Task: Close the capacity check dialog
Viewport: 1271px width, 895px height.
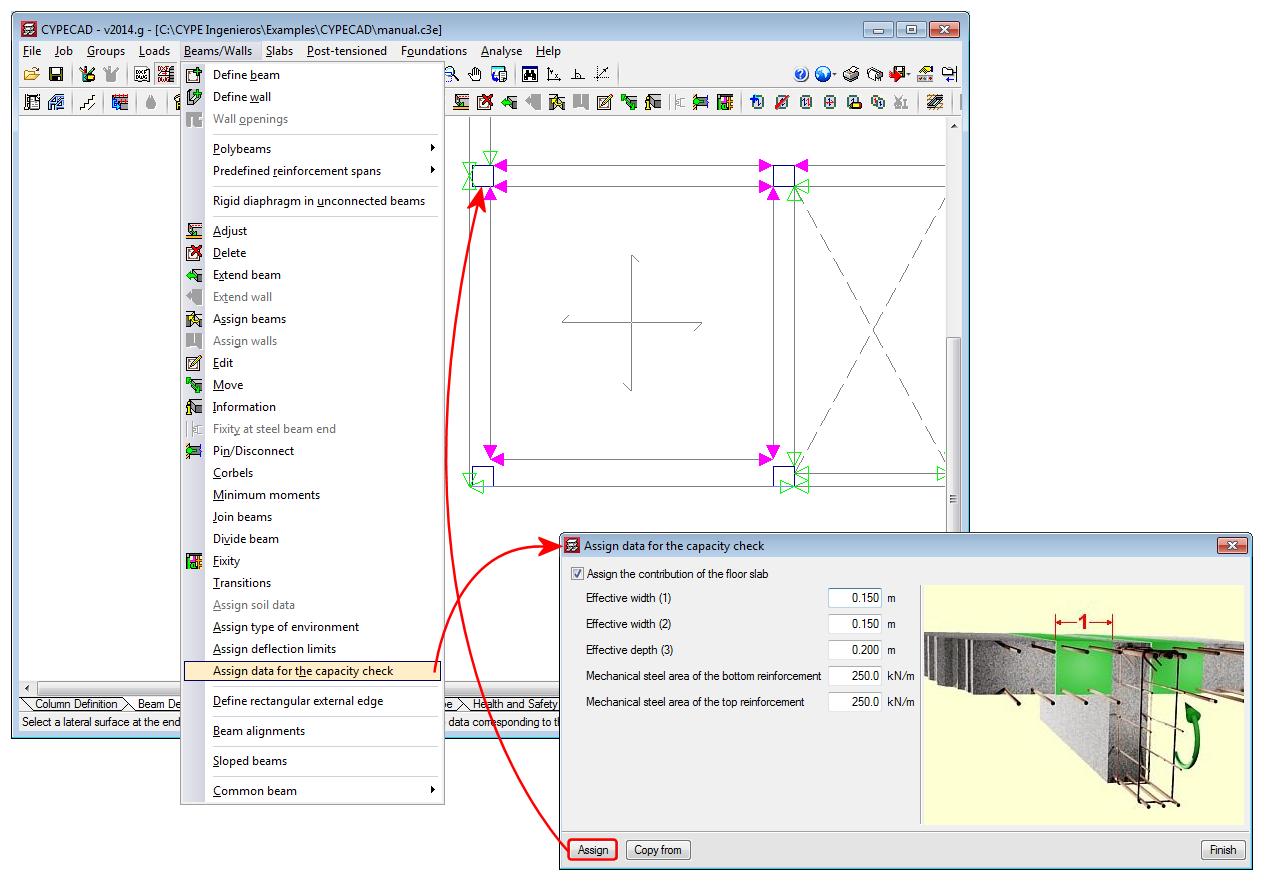Action: coord(1232,546)
